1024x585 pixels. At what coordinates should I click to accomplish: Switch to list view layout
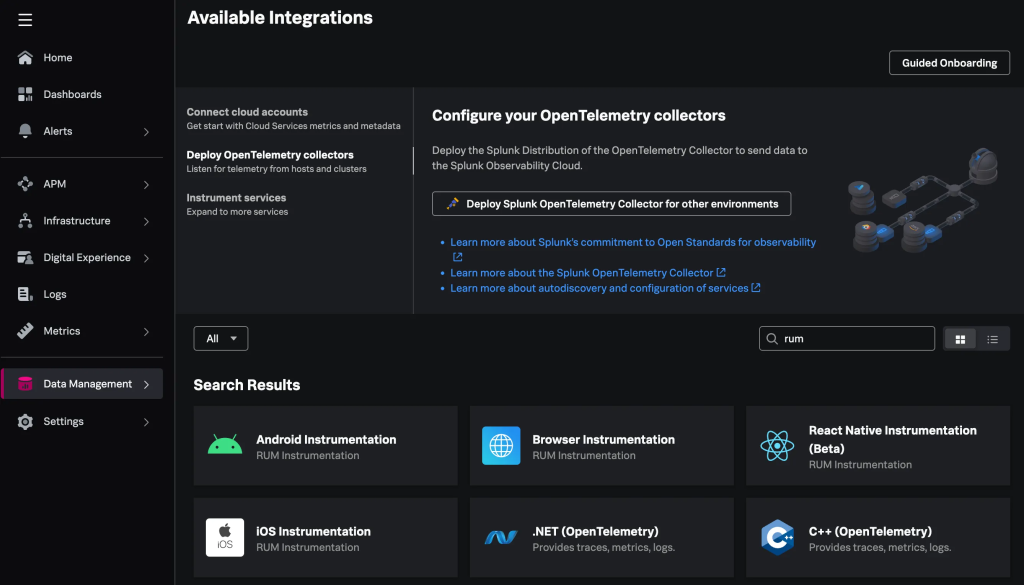tap(992, 339)
